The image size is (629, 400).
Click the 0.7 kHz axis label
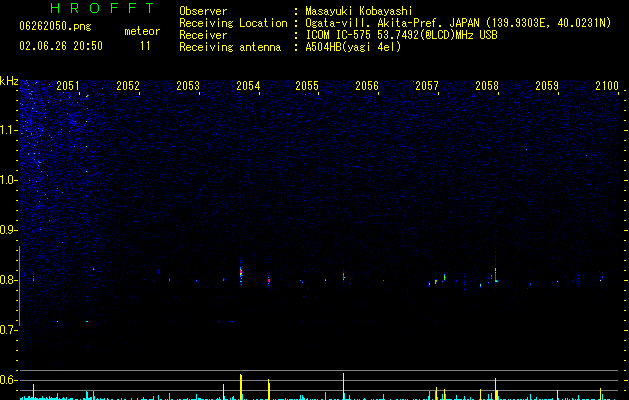tap(9, 330)
